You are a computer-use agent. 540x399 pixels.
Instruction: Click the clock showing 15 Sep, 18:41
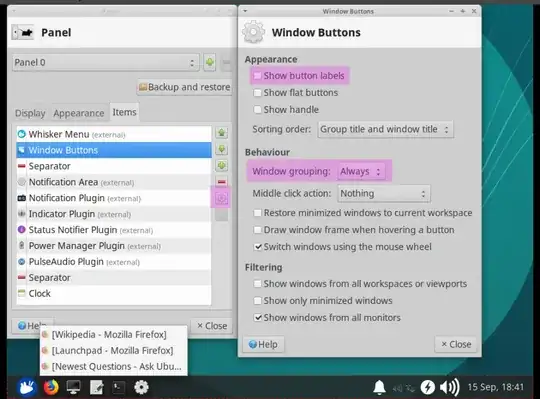[x=496, y=387]
